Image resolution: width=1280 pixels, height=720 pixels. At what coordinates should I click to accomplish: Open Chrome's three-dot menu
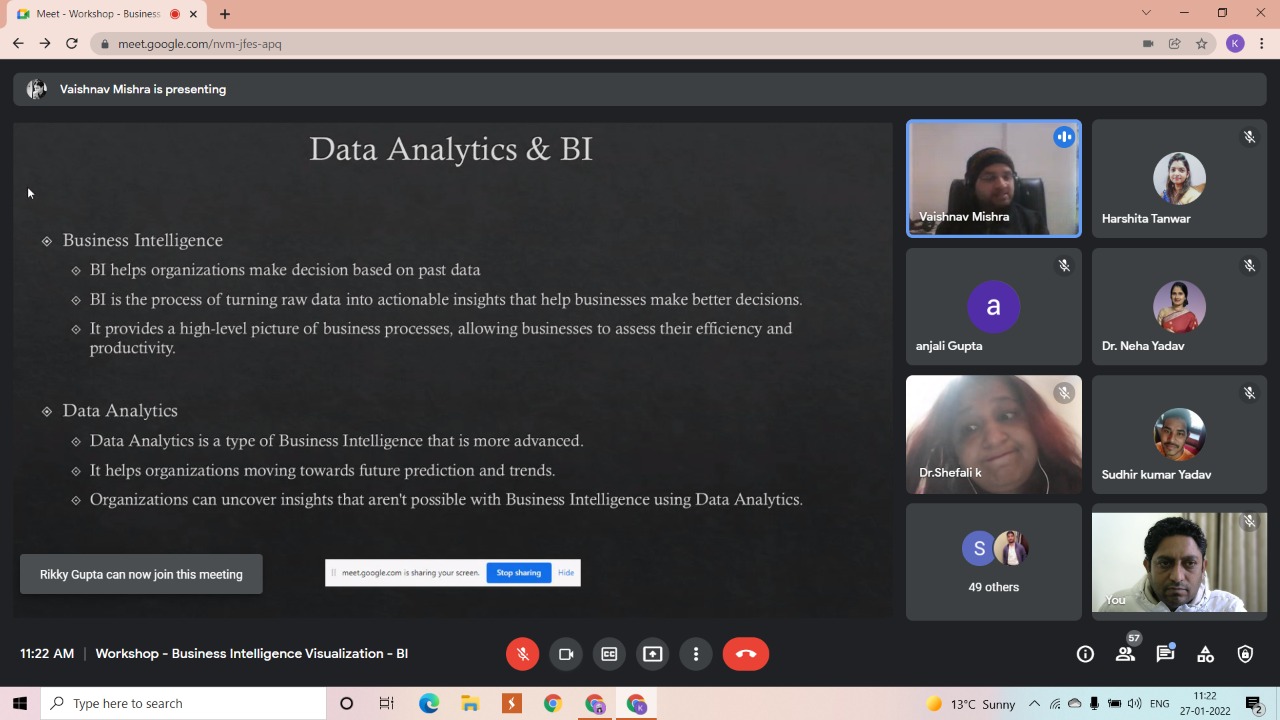1262,44
